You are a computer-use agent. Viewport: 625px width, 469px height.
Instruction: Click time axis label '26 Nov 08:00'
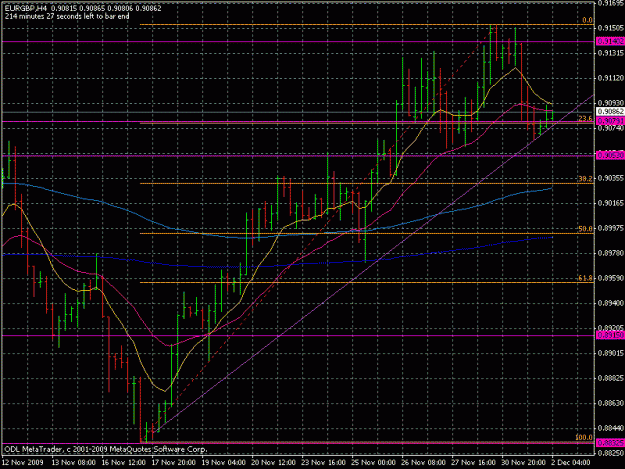coord(423,463)
